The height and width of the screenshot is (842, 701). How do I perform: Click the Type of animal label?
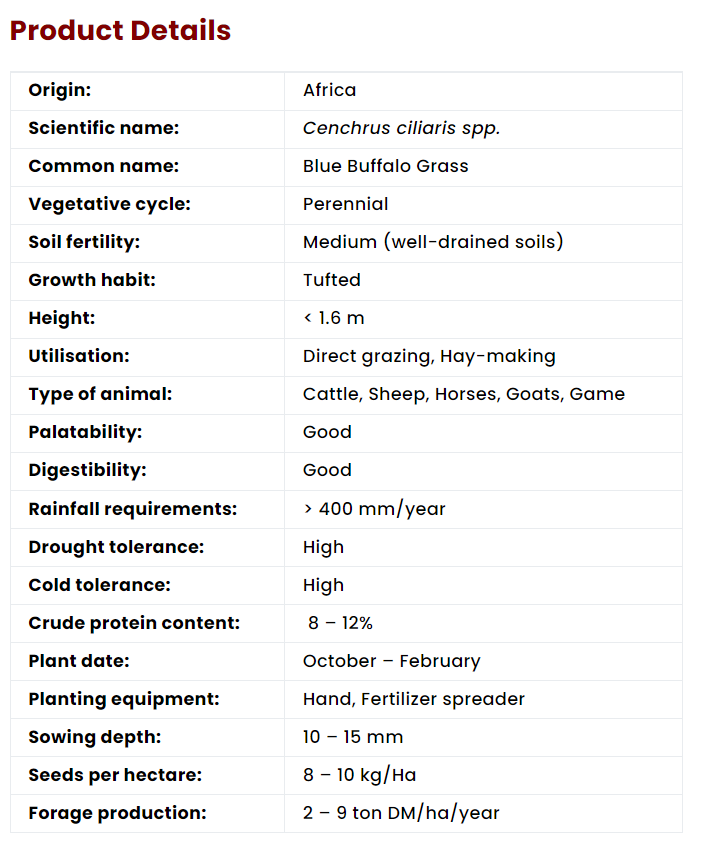click(x=100, y=394)
